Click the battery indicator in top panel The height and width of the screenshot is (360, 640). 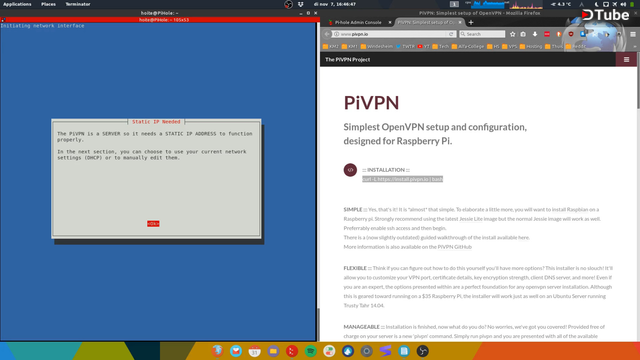(633, 4)
